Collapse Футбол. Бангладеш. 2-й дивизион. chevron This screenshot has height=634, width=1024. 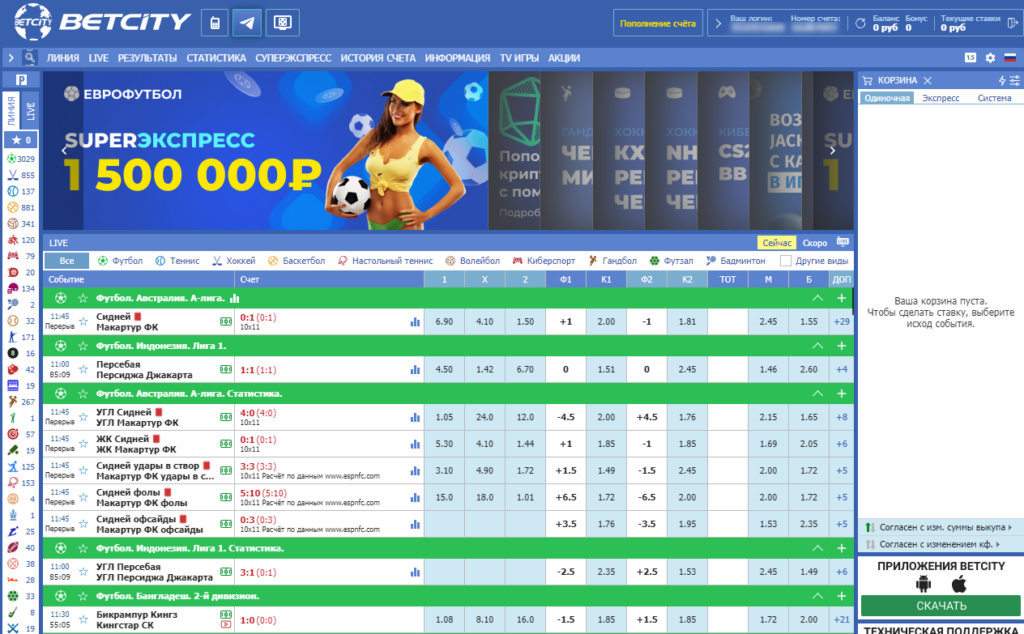[x=817, y=596]
